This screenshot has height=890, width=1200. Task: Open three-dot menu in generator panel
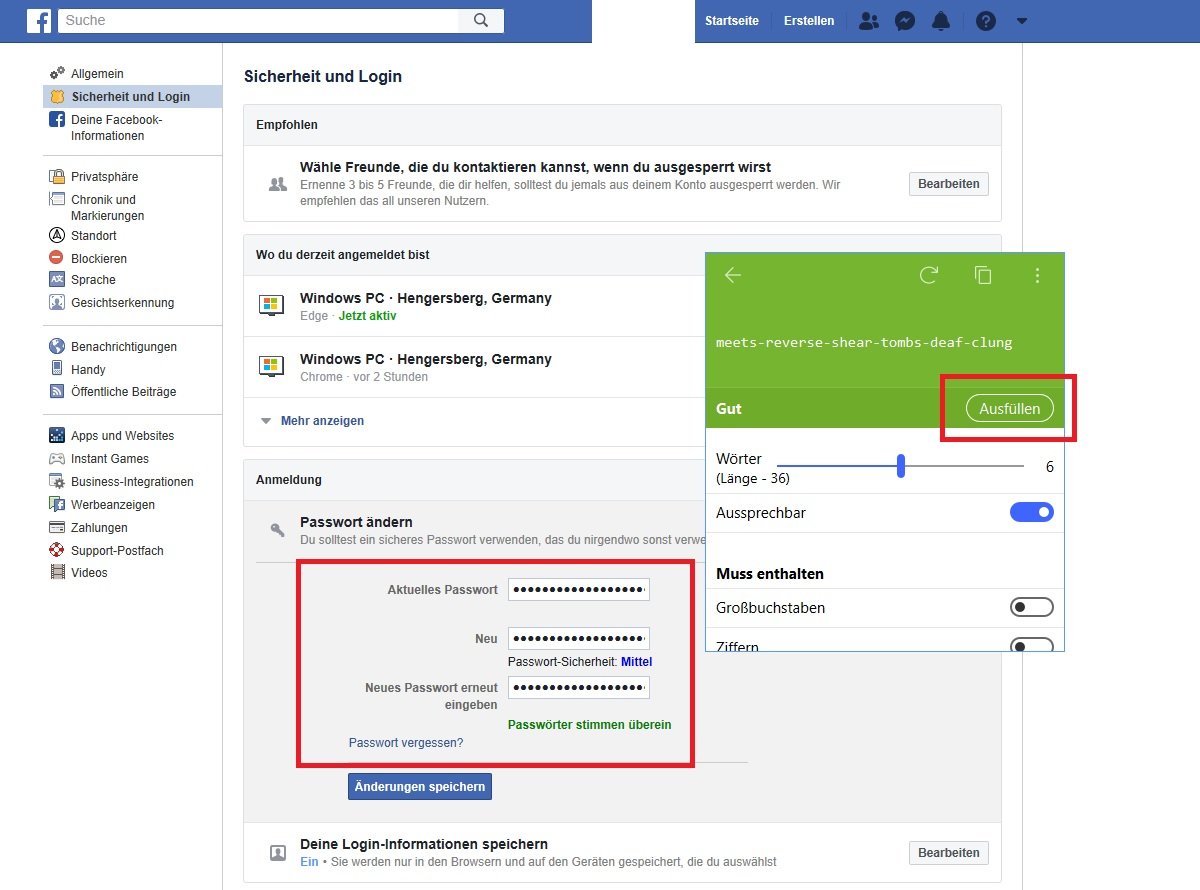(x=1037, y=275)
